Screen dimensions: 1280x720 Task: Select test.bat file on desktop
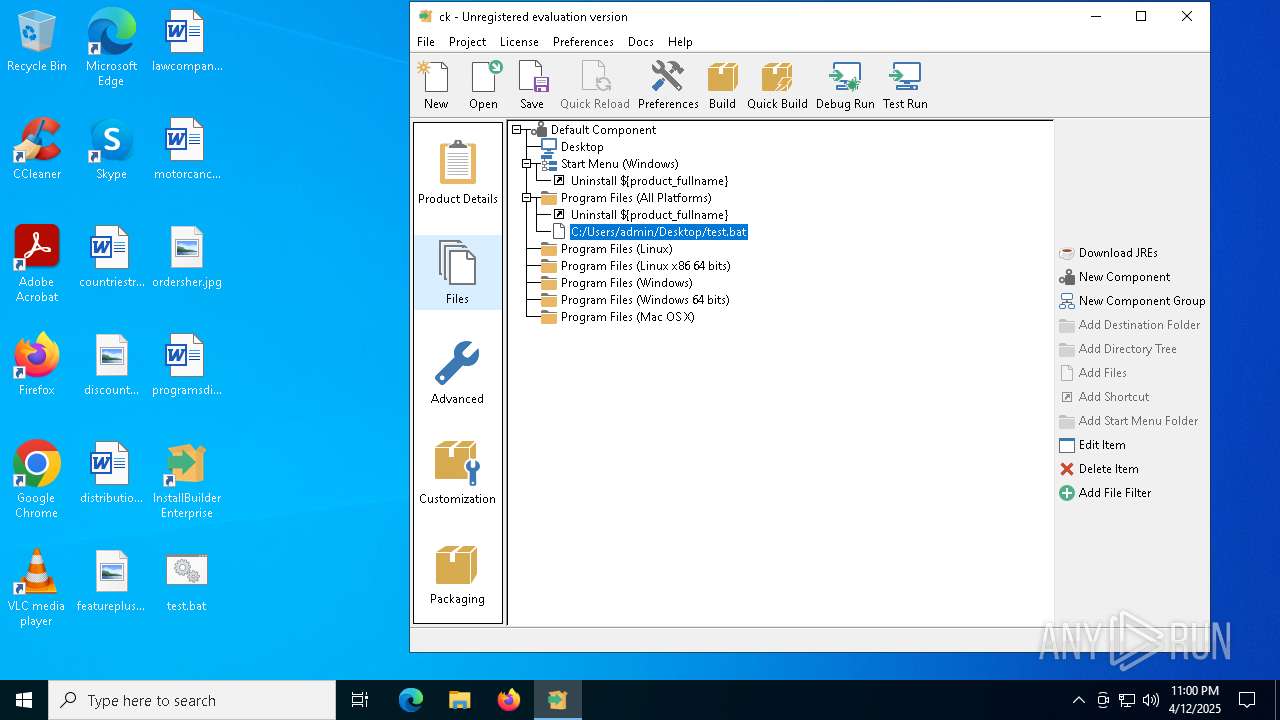[186, 582]
